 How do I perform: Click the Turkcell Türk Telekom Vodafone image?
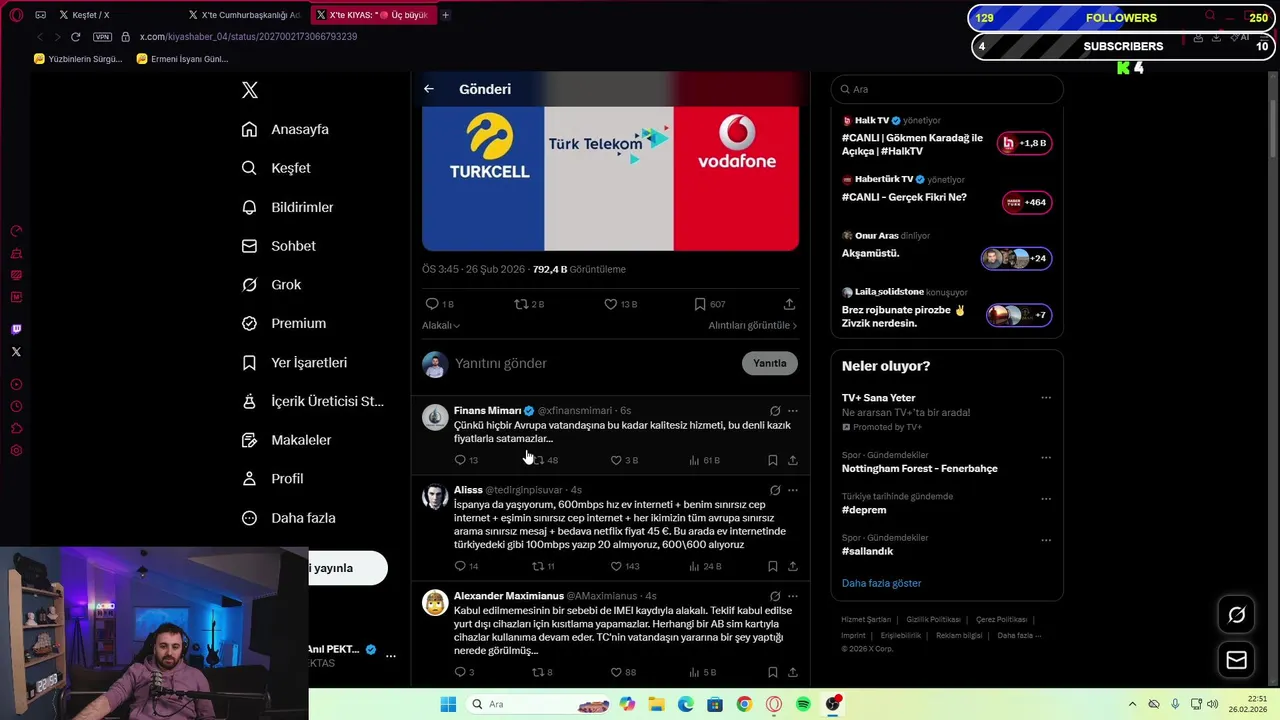[x=610, y=178]
